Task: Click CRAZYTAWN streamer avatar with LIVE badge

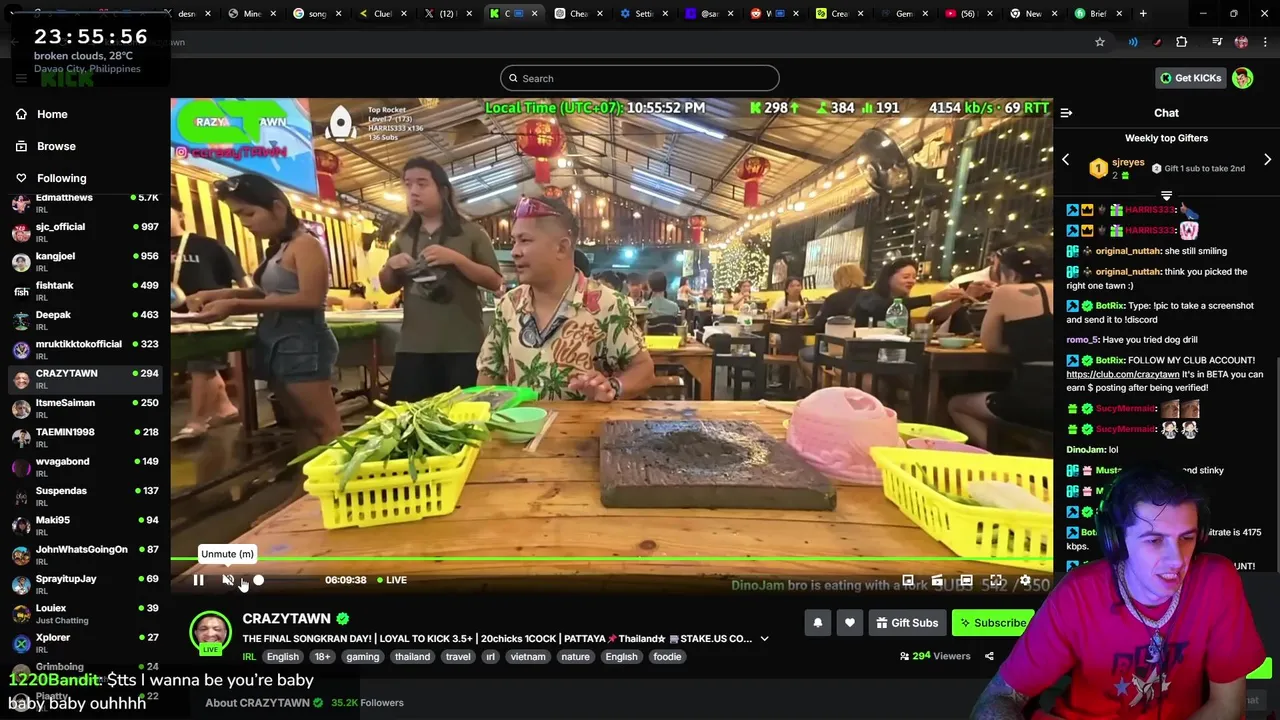Action: 210,633
